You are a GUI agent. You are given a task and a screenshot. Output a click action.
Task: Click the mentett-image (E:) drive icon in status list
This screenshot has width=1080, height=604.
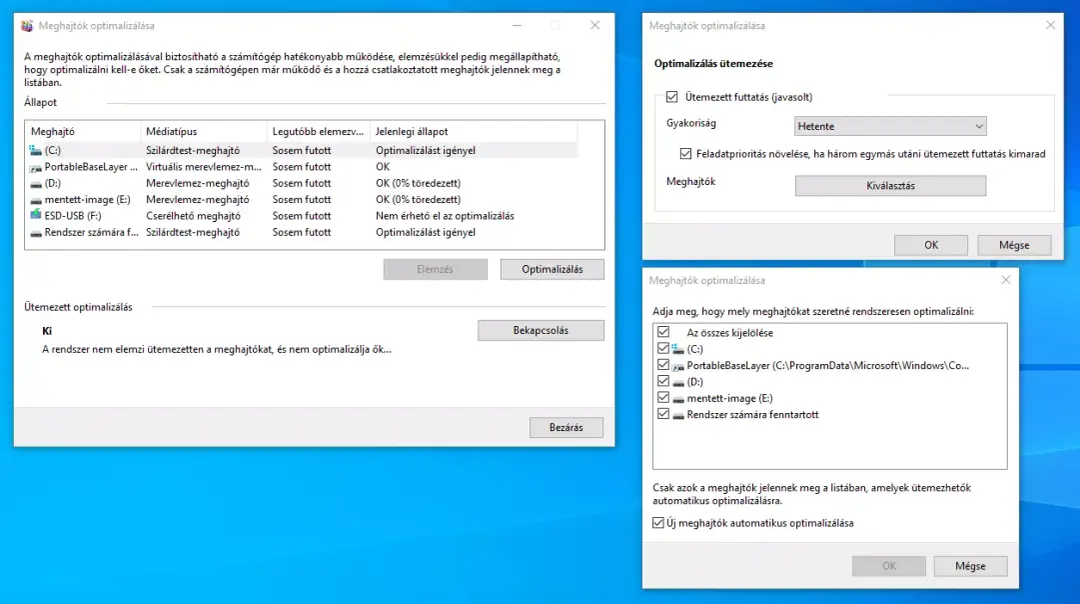36,200
